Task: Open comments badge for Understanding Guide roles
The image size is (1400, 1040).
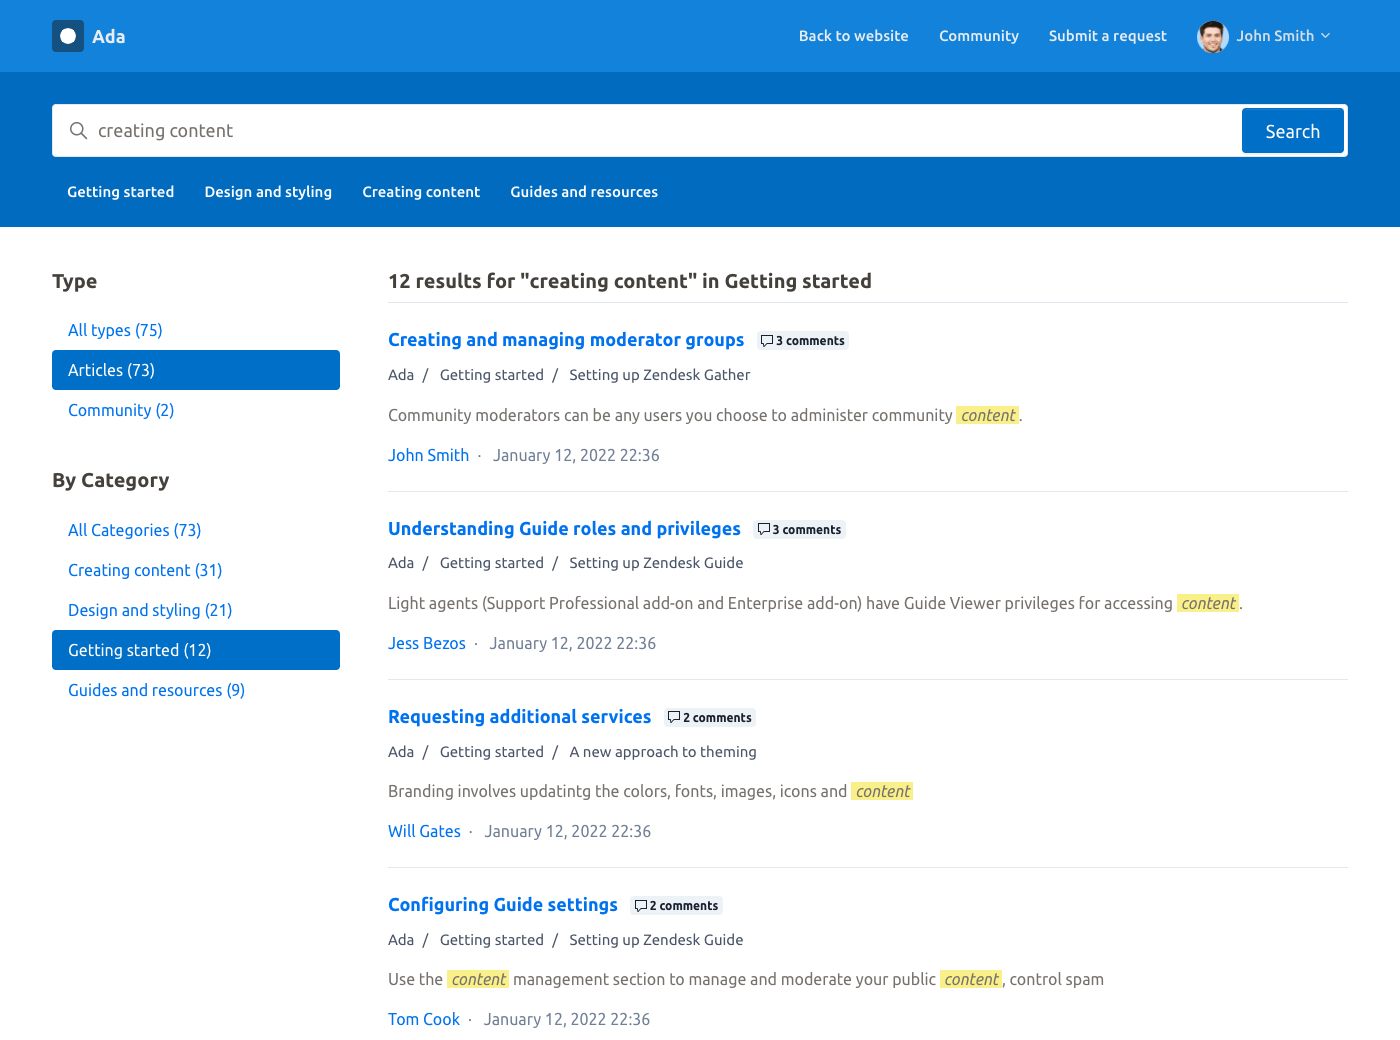Action: point(800,530)
